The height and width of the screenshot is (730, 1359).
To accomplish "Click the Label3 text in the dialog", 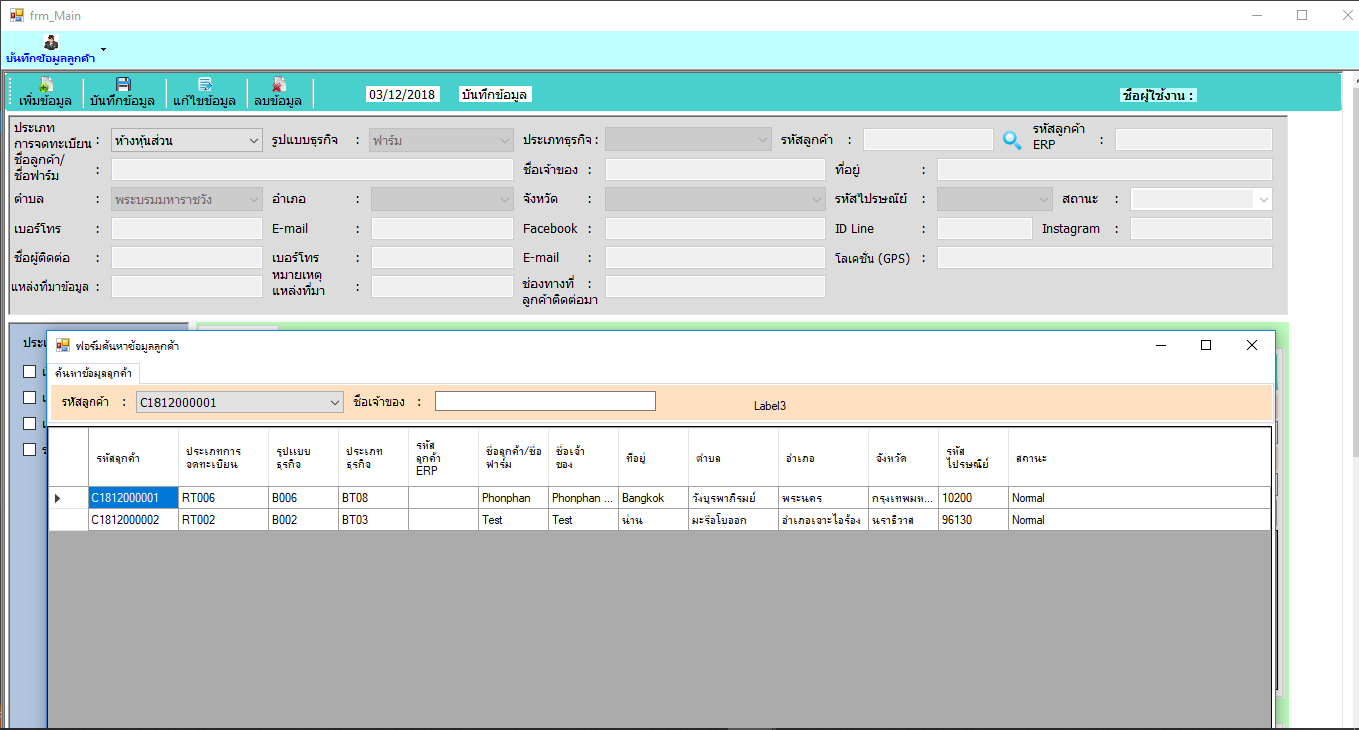I will (770, 406).
